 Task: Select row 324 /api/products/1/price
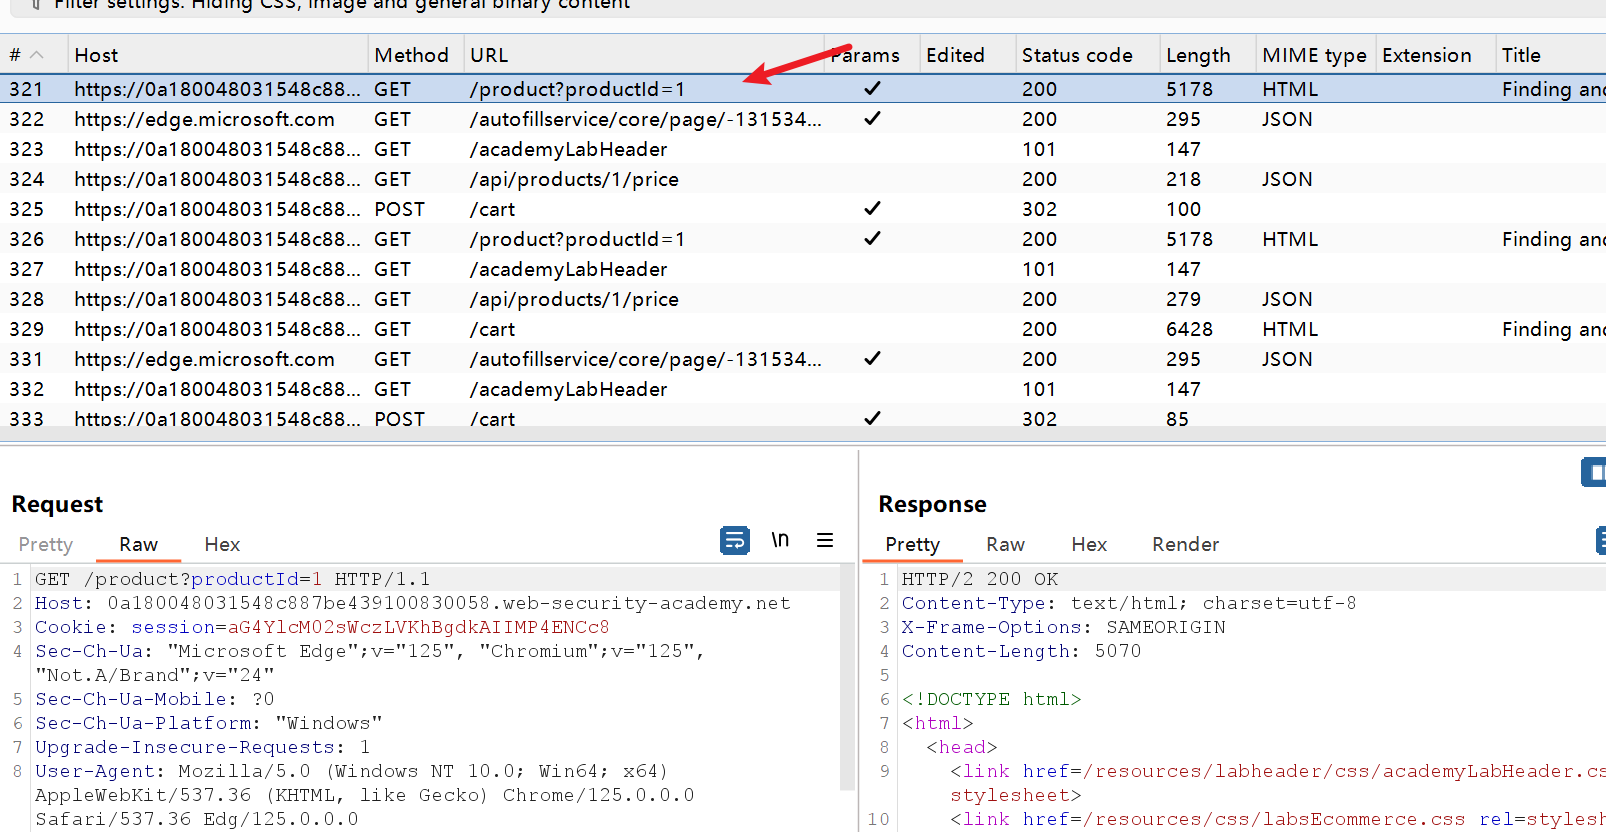coord(803,179)
